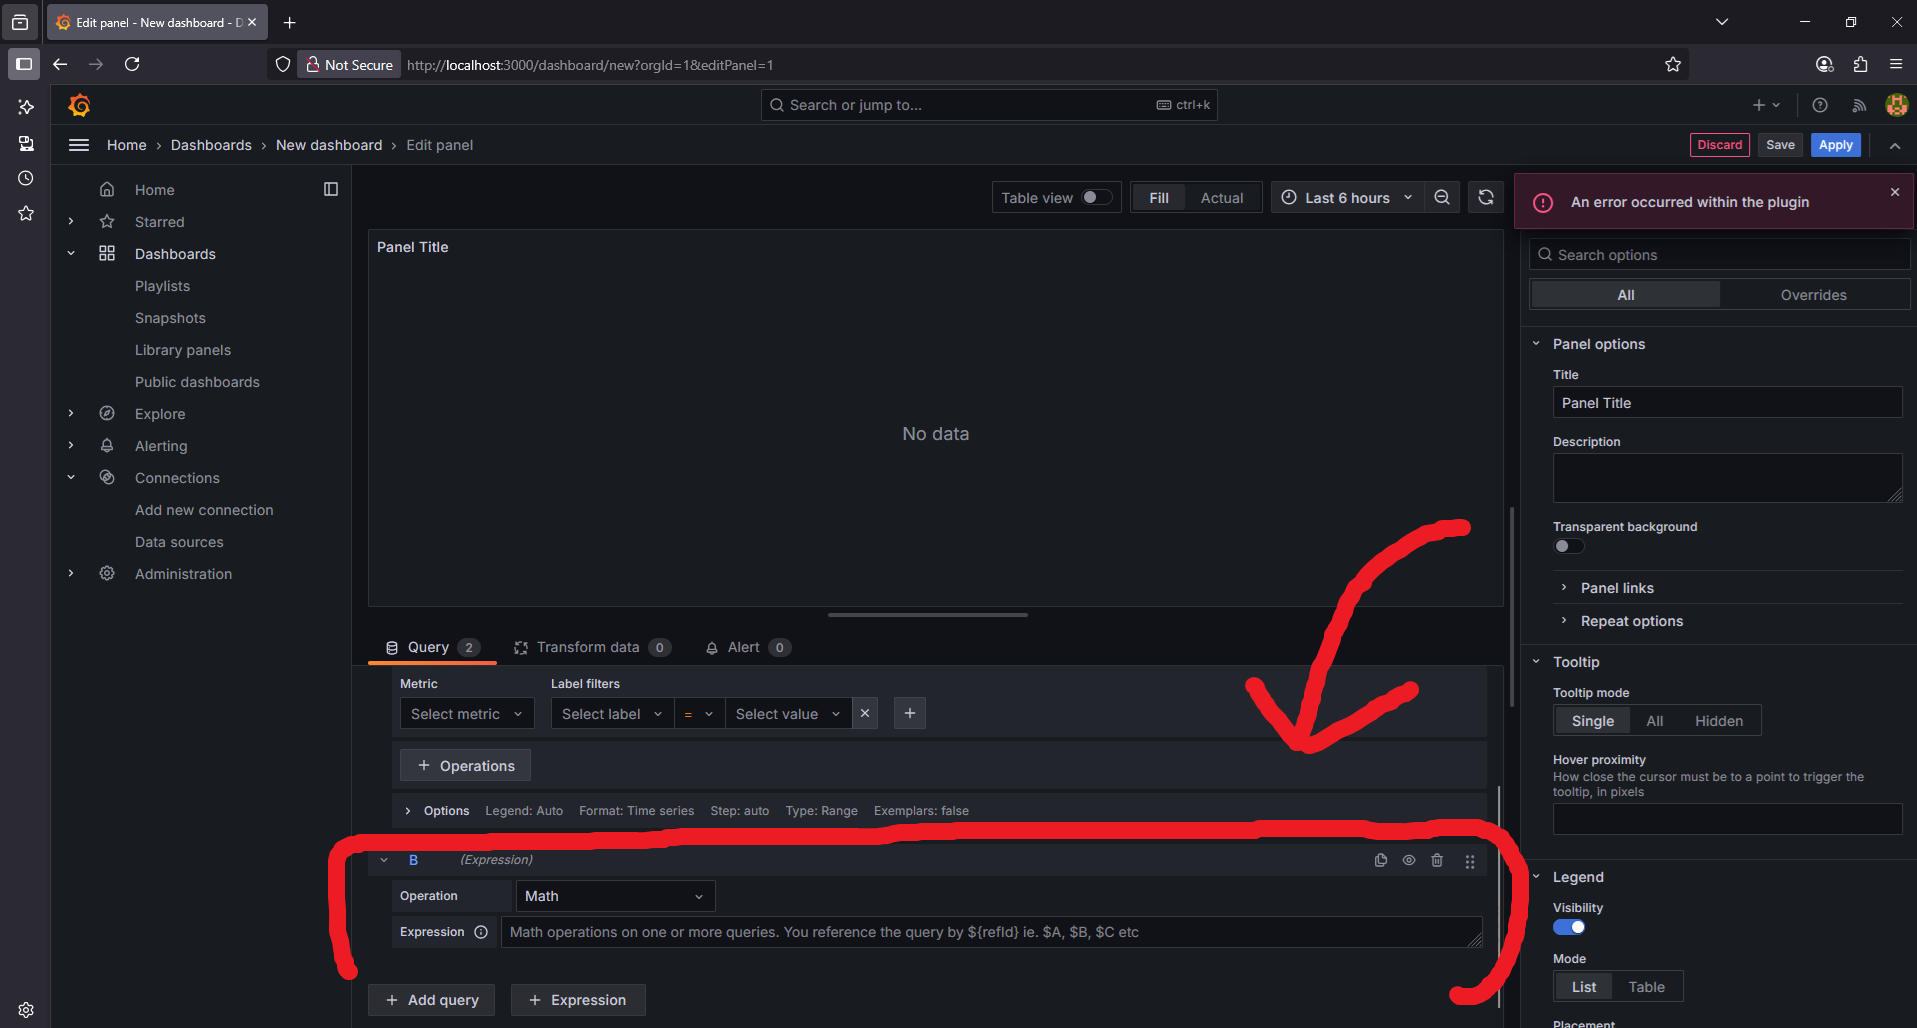Click the Math expression input field
Viewport: 1917px width, 1028px height.
click(x=990, y=932)
